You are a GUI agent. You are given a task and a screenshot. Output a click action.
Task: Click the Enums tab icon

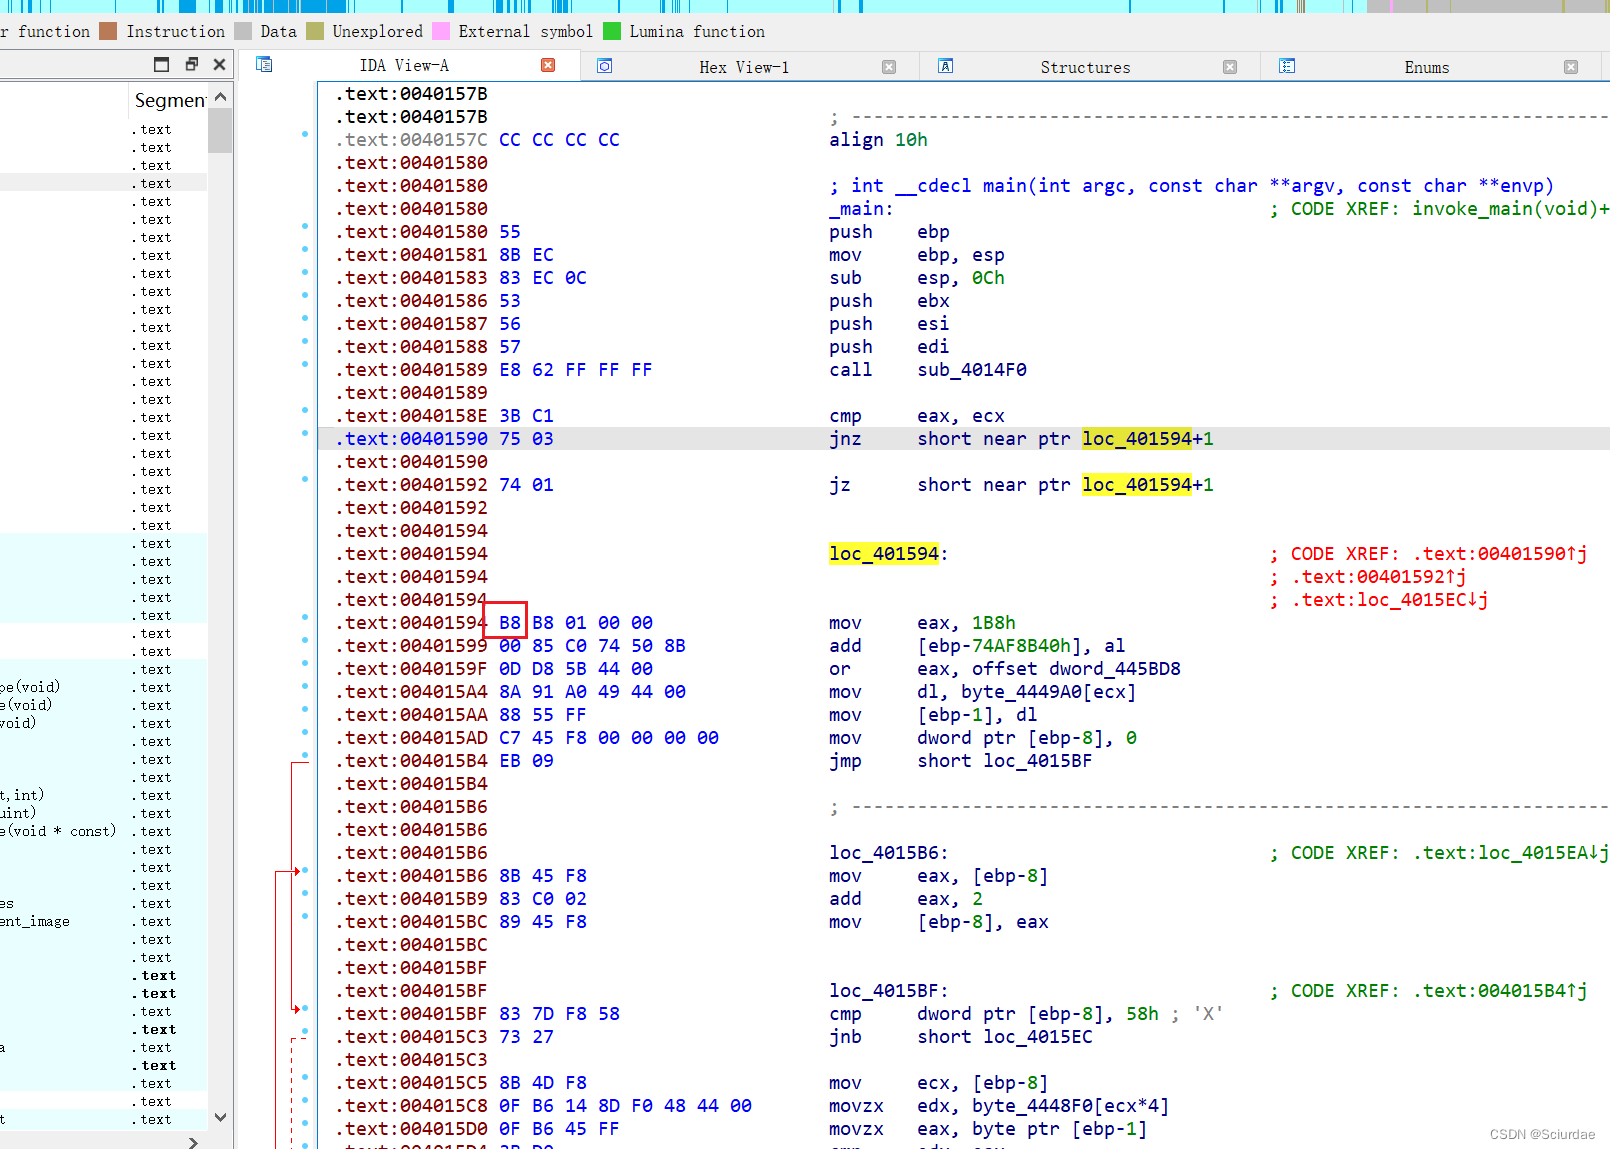[1287, 66]
